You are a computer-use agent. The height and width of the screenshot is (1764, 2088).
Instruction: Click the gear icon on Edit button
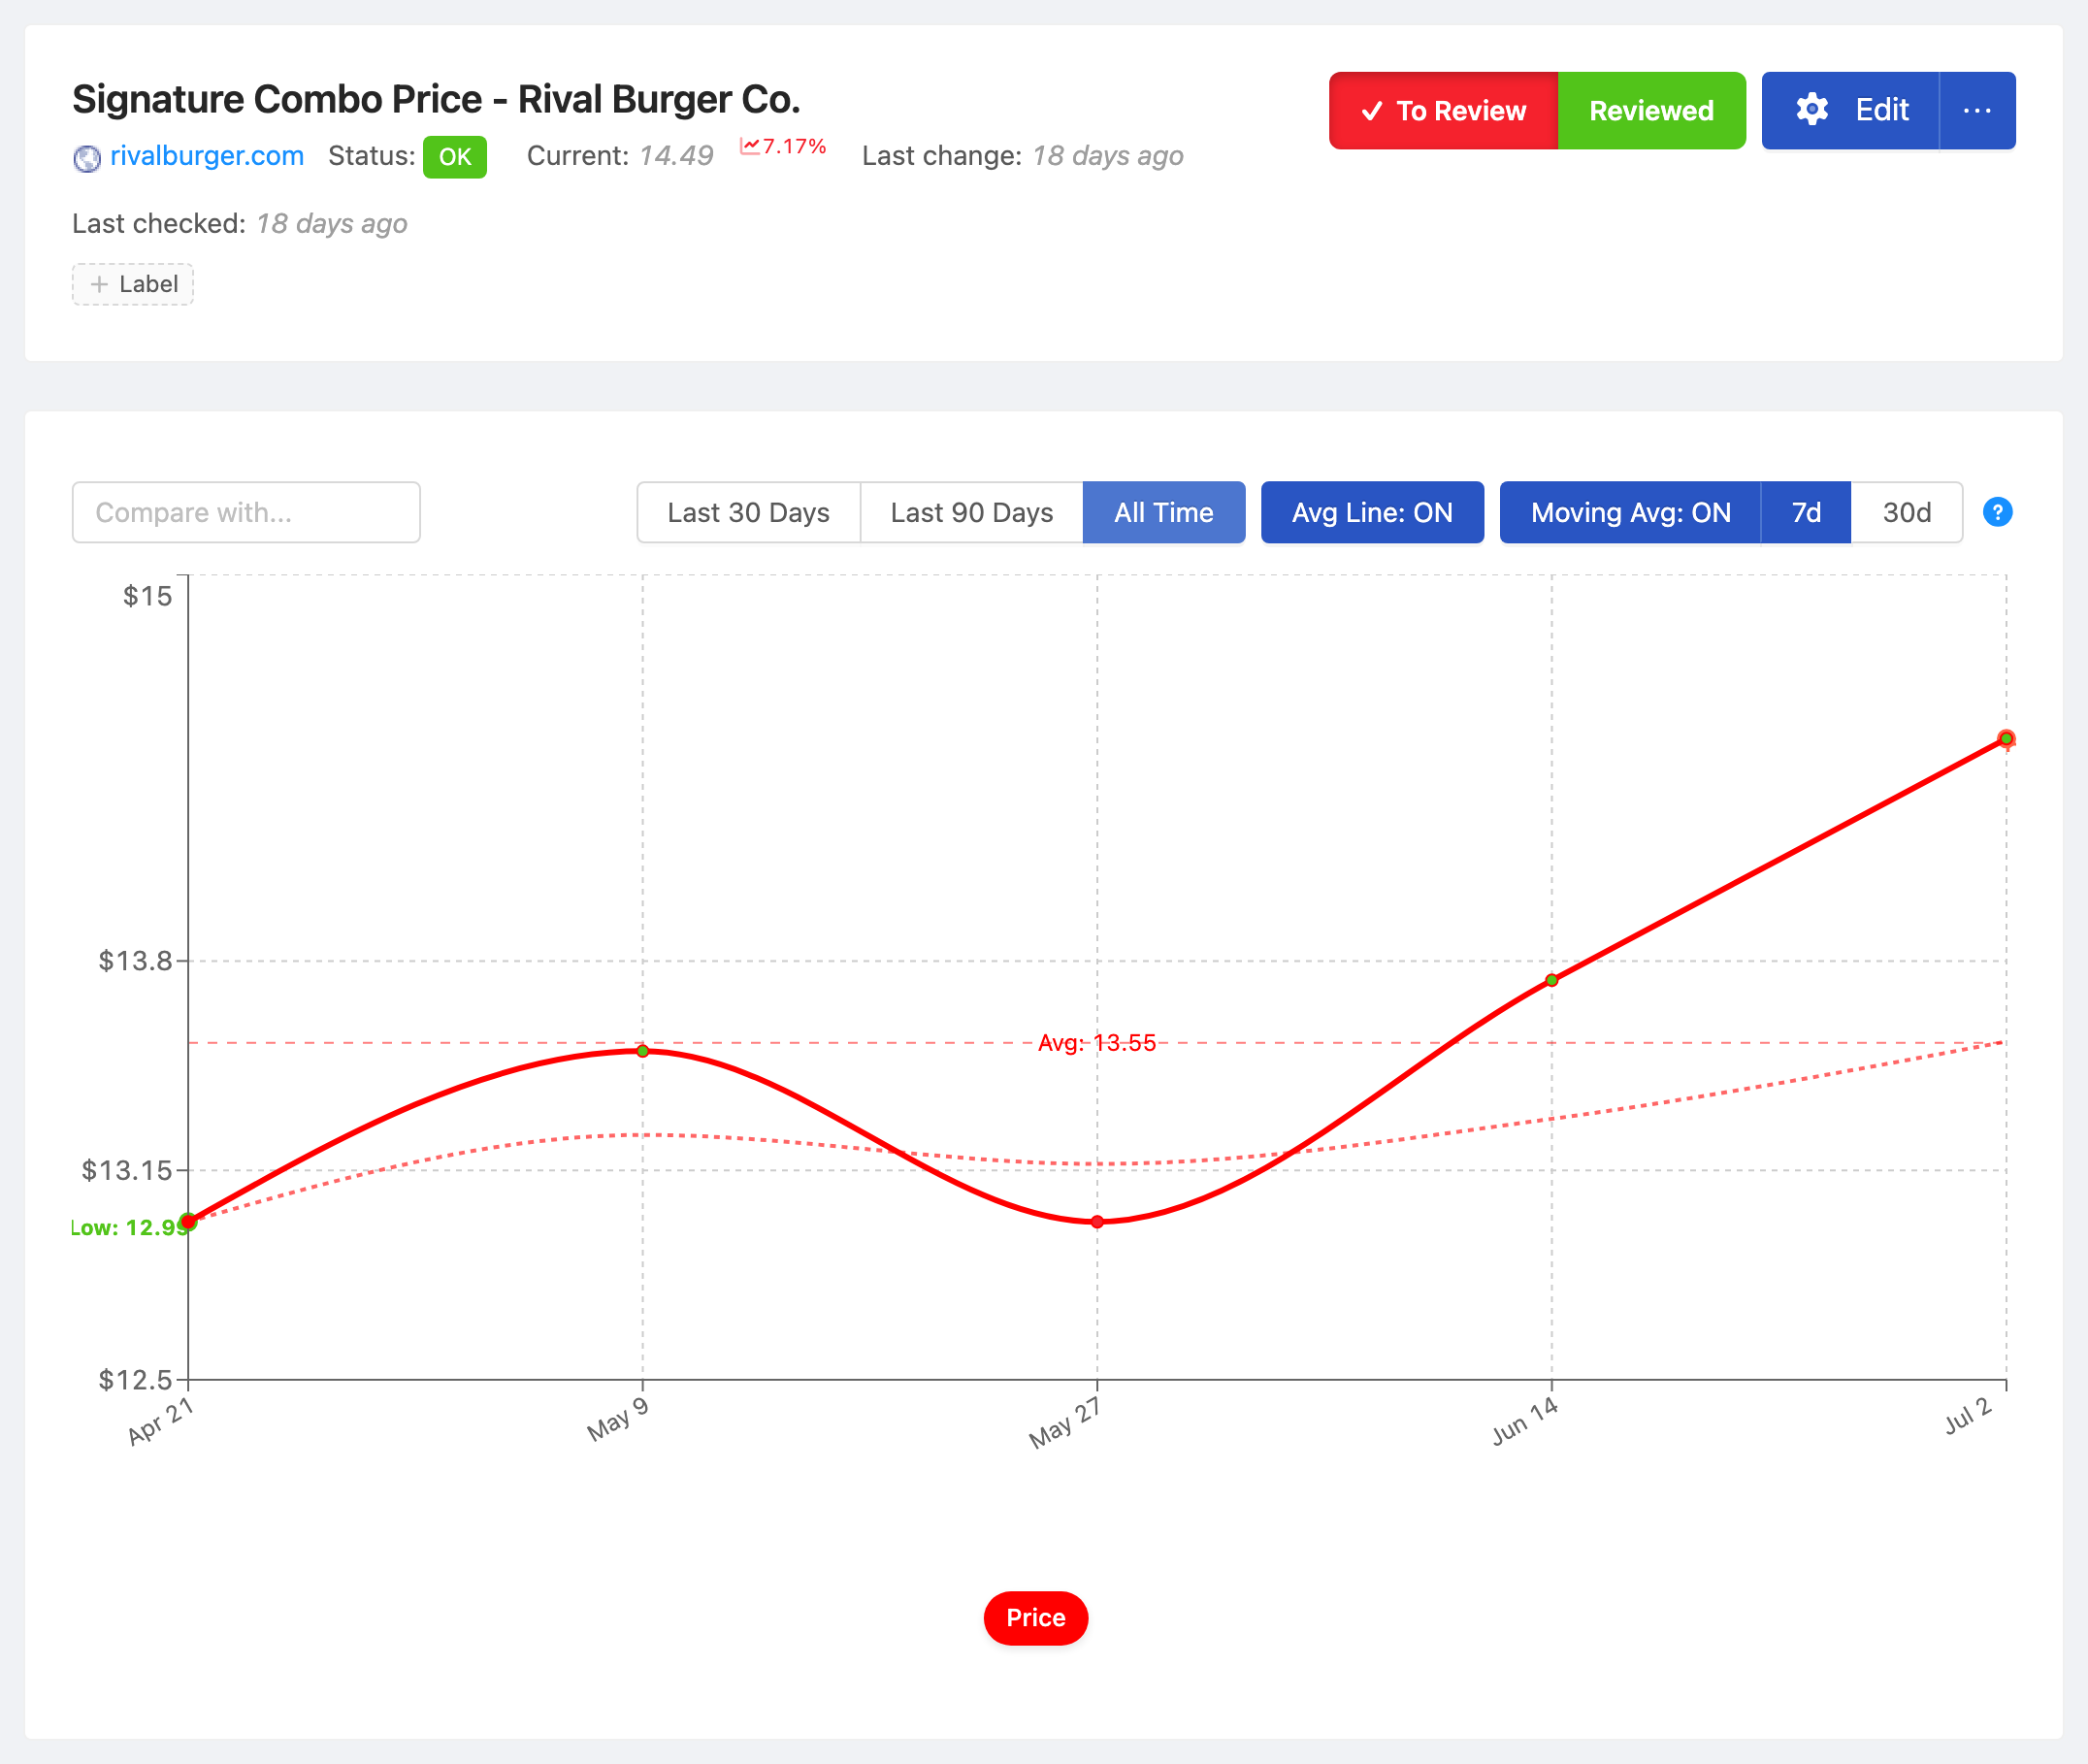click(1812, 110)
